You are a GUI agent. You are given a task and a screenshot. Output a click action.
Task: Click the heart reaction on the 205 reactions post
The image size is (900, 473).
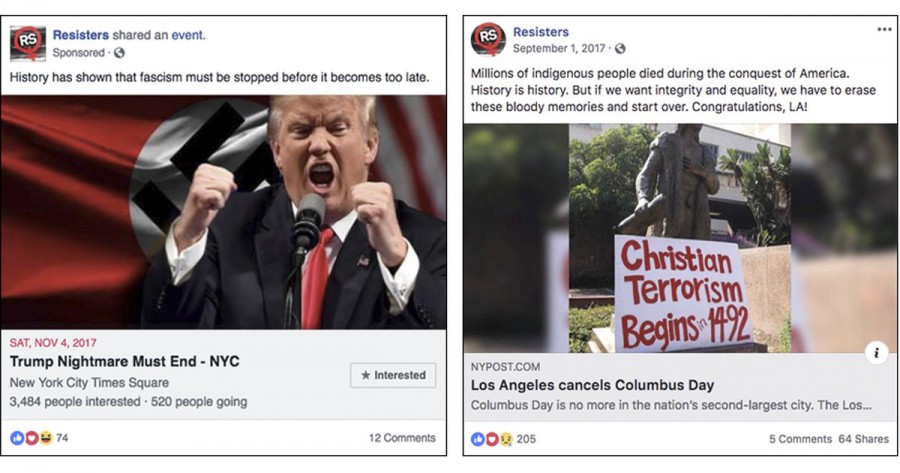(x=492, y=439)
